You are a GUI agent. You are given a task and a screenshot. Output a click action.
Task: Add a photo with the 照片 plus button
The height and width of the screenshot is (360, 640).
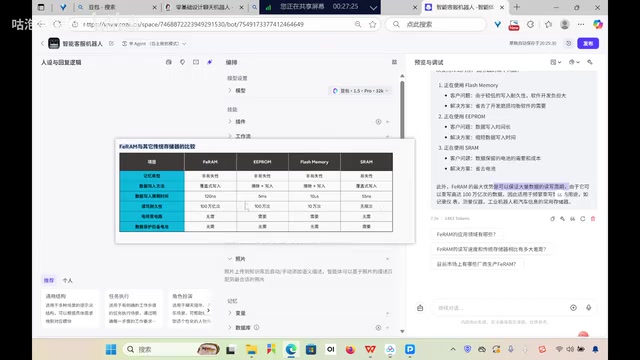click(x=387, y=259)
